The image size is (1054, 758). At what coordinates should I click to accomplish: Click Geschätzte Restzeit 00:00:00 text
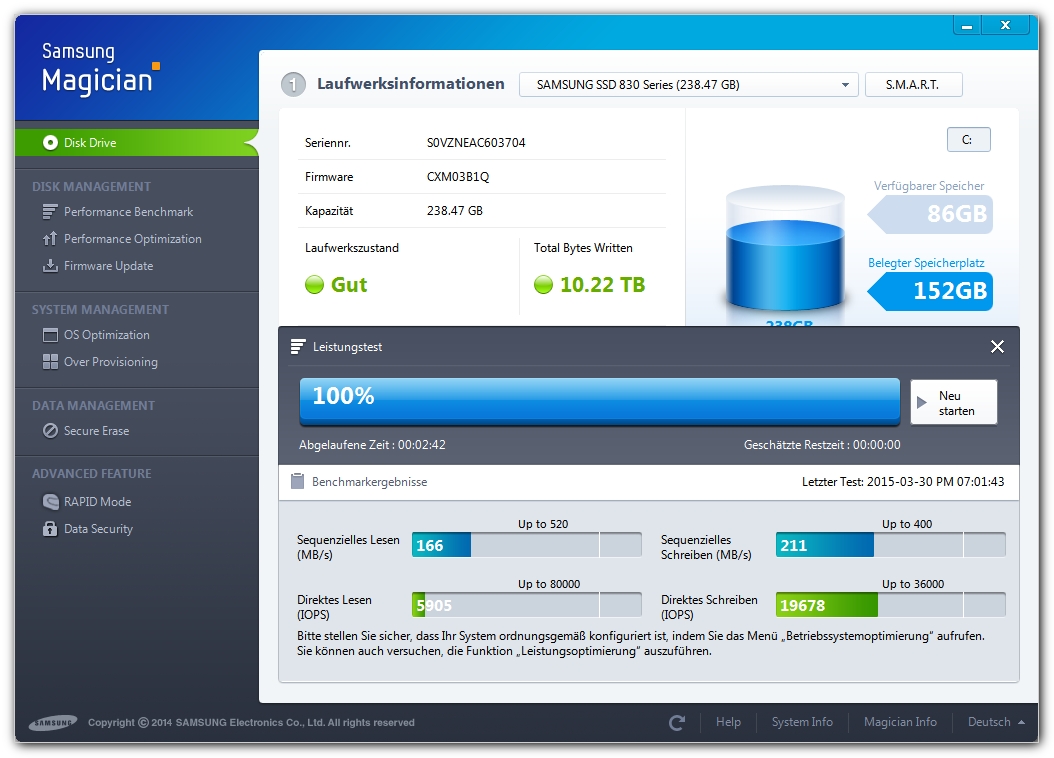point(822,445)
